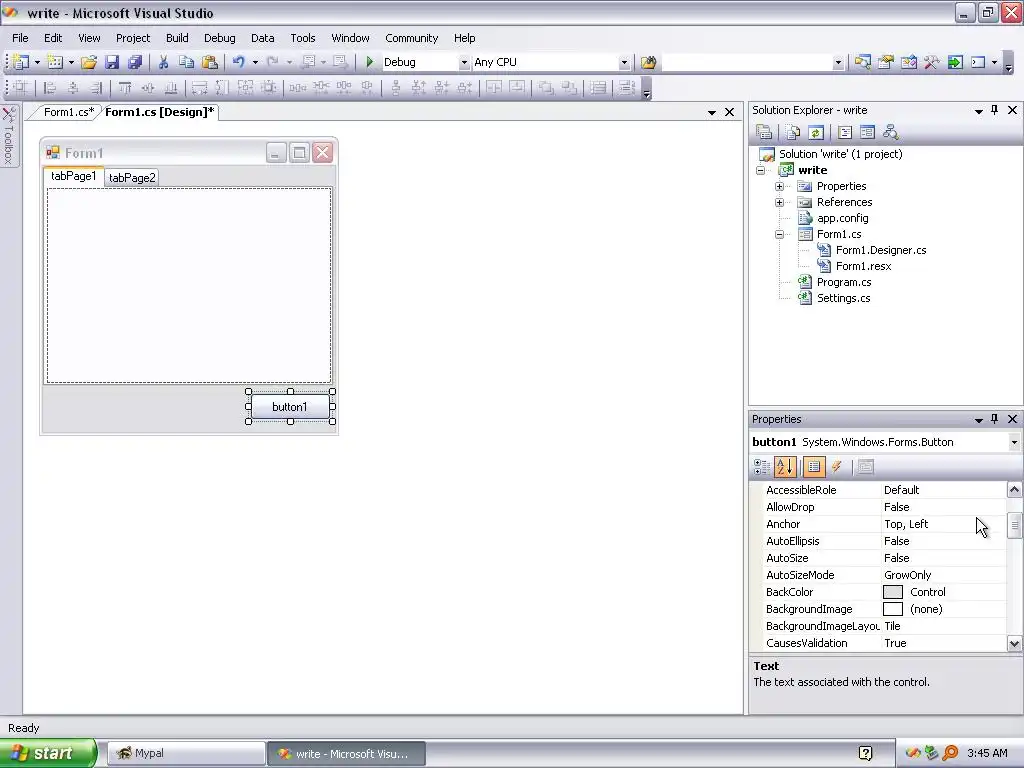Open the button1 object selector dropdown
Viewport: 1024px width, 768px height.
coord(1014,442)
